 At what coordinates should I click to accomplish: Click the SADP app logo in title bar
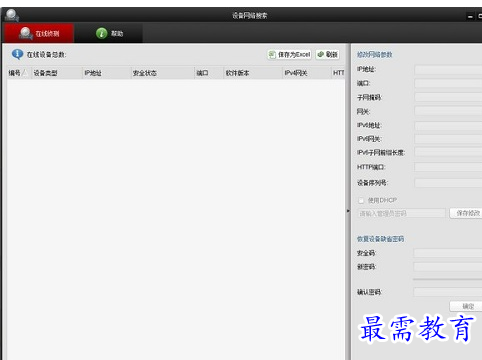[12, 15]
